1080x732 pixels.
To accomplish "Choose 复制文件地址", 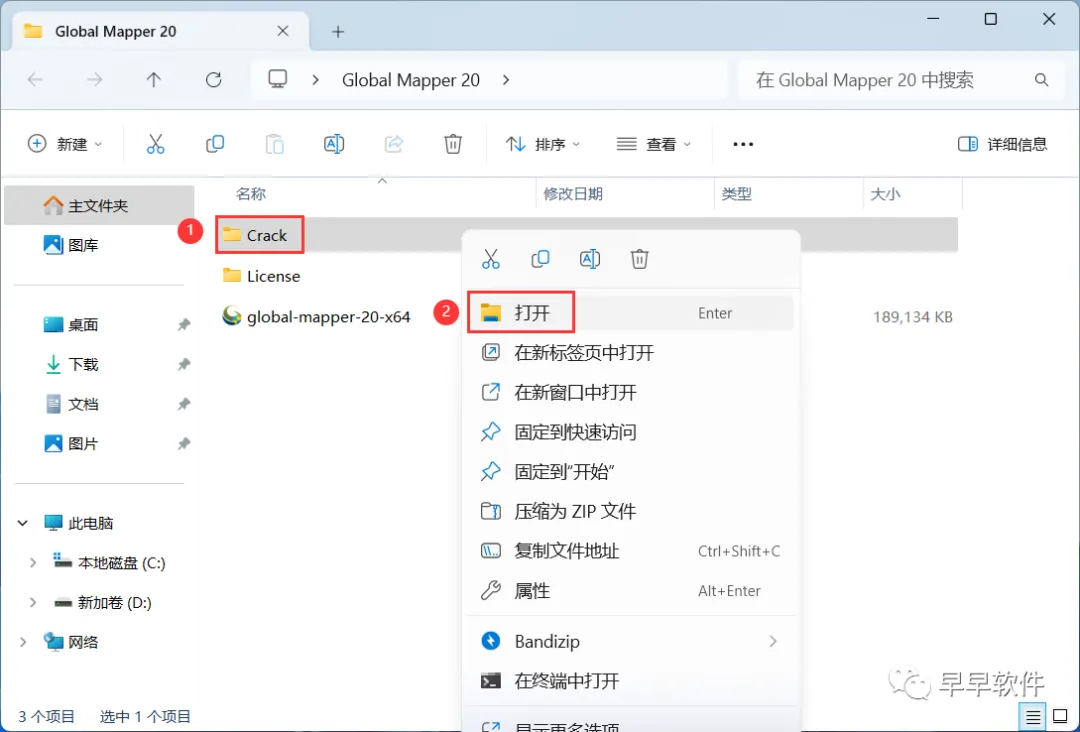I will tap(630, 551).
